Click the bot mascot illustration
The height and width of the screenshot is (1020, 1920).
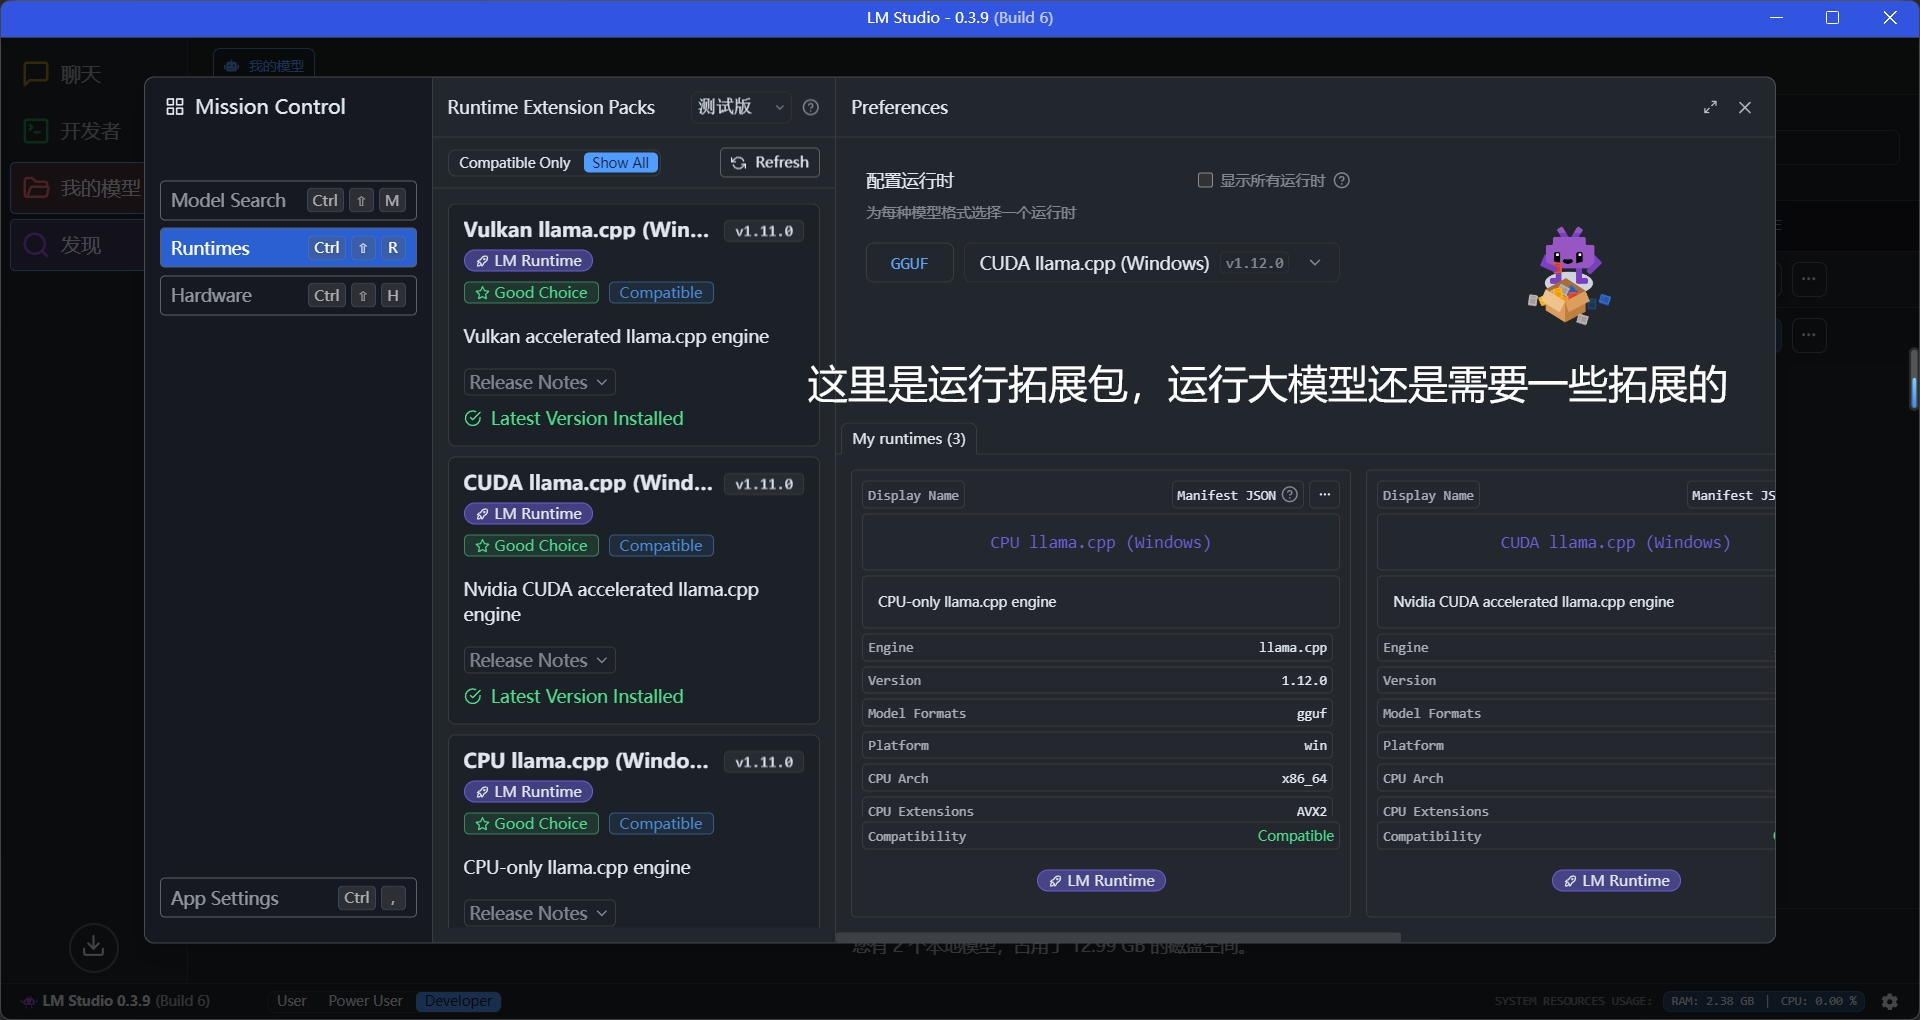1569,276
